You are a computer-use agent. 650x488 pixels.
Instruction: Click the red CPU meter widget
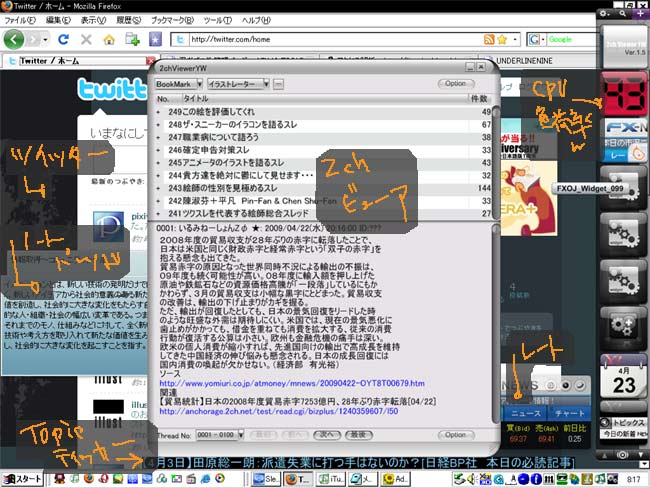(624, 93)
